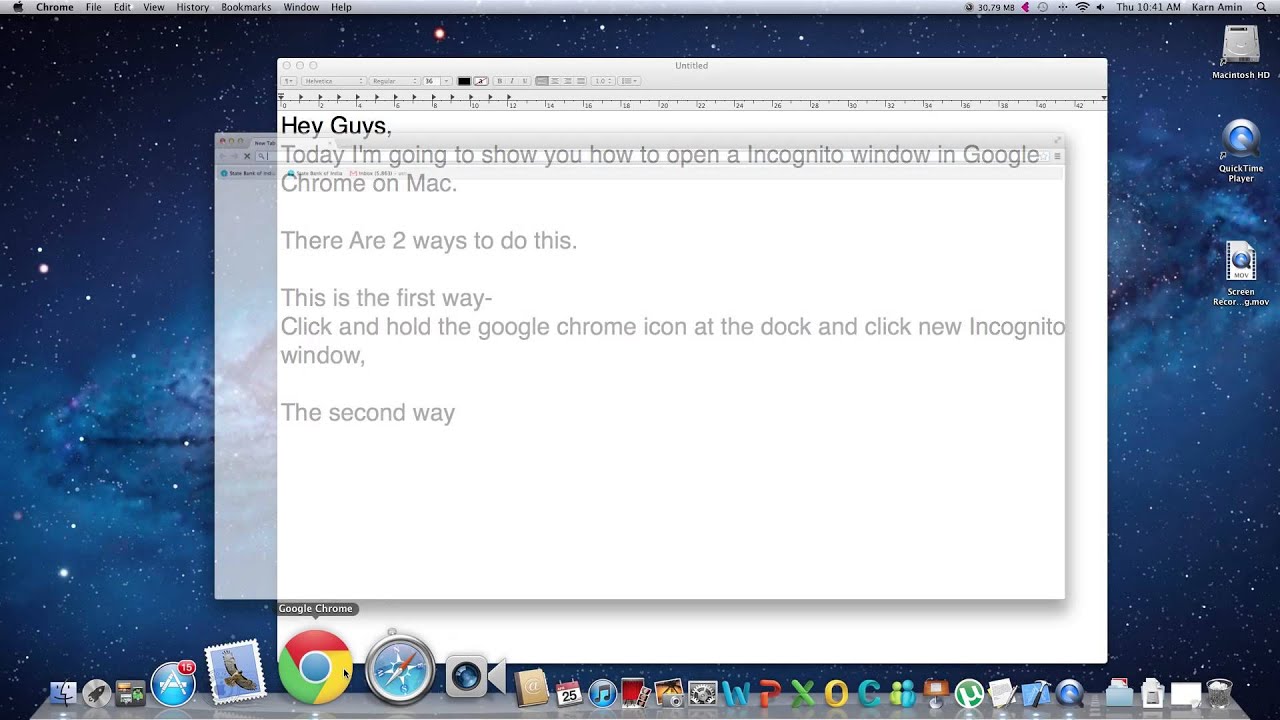Launch Microsoft PowerPoint from the dock
The width and height of the screenshot is (1280, 720).
tap(770, 693)
